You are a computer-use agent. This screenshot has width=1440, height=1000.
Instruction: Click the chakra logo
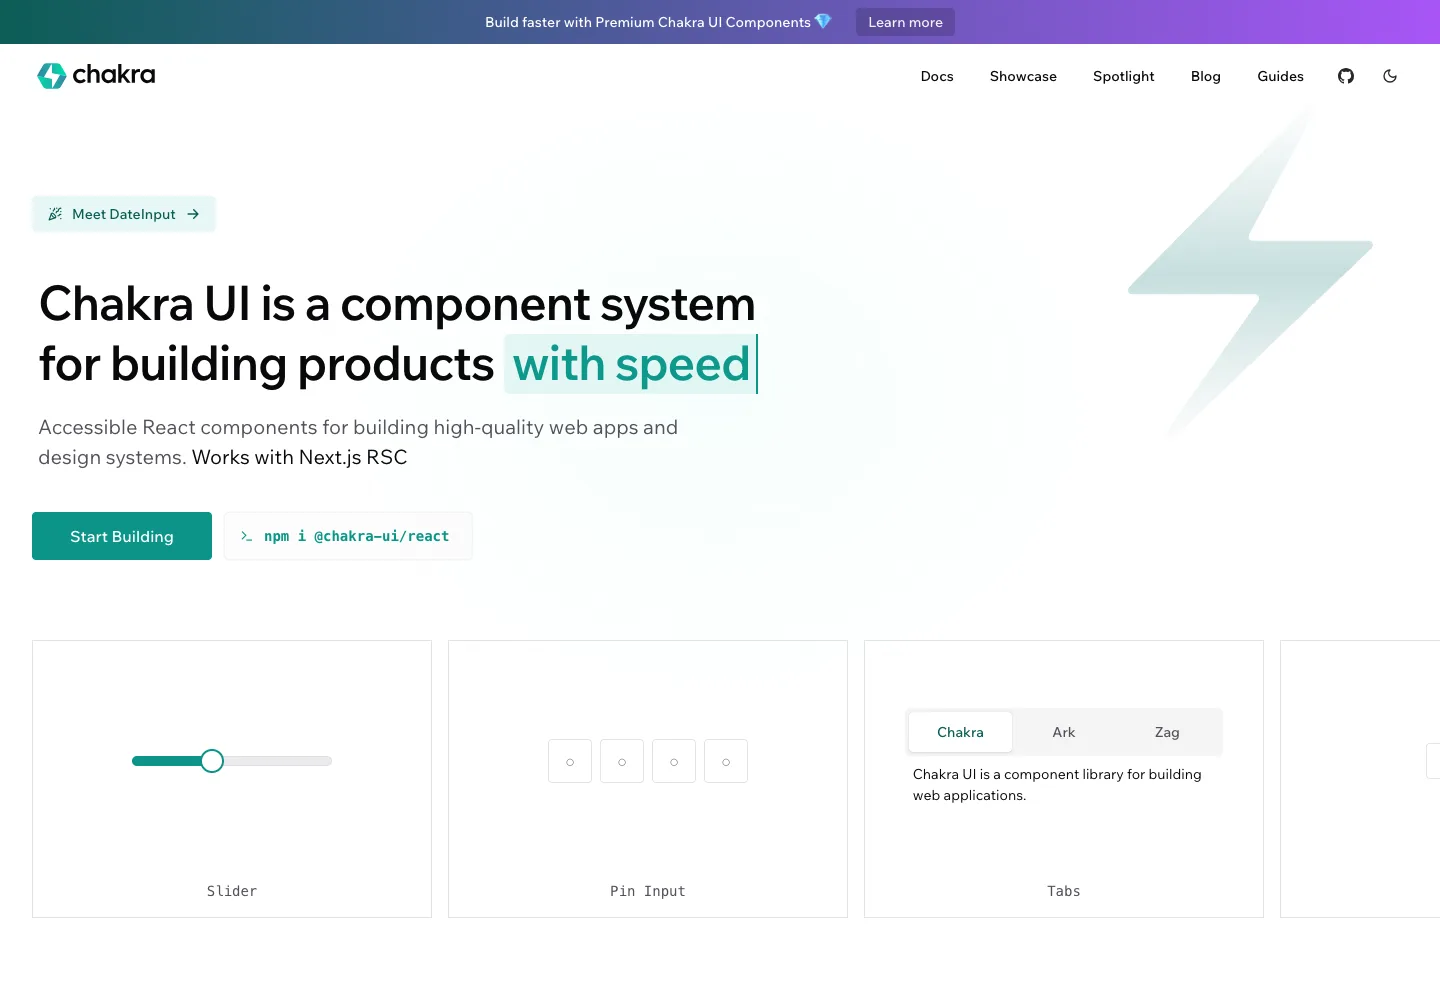(96, 75)
